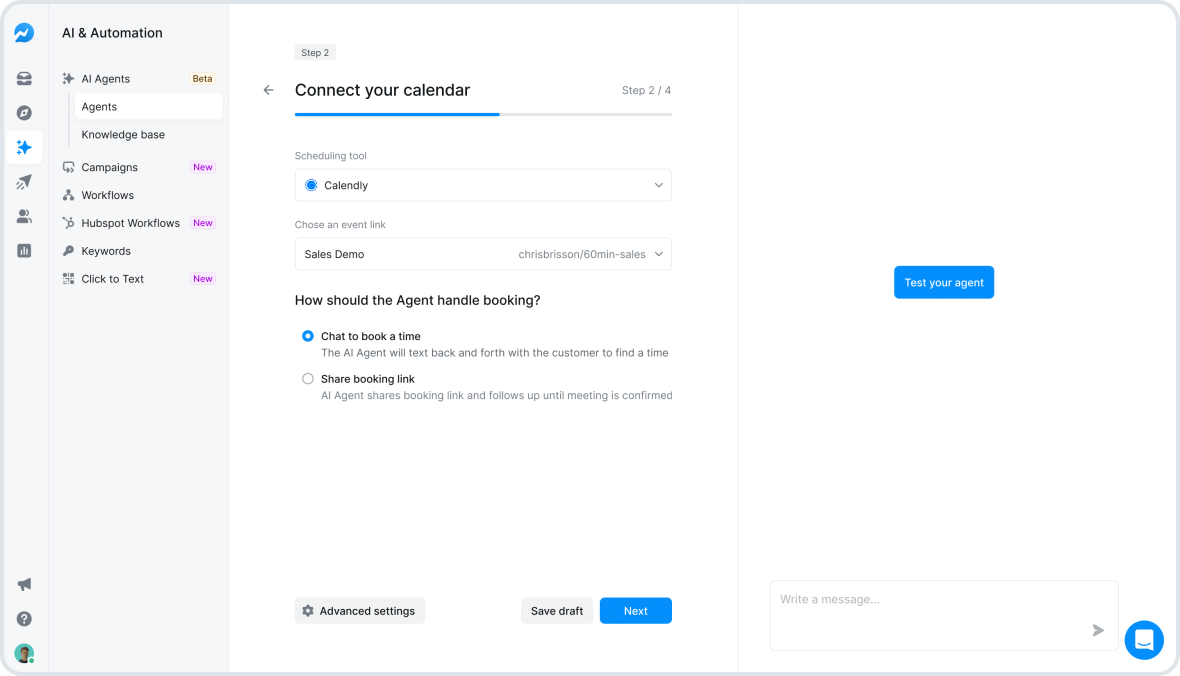This screenshot has height=676, width=1180.
Task: Click the AI Agents sparkle icon
Action: (68, 78)
